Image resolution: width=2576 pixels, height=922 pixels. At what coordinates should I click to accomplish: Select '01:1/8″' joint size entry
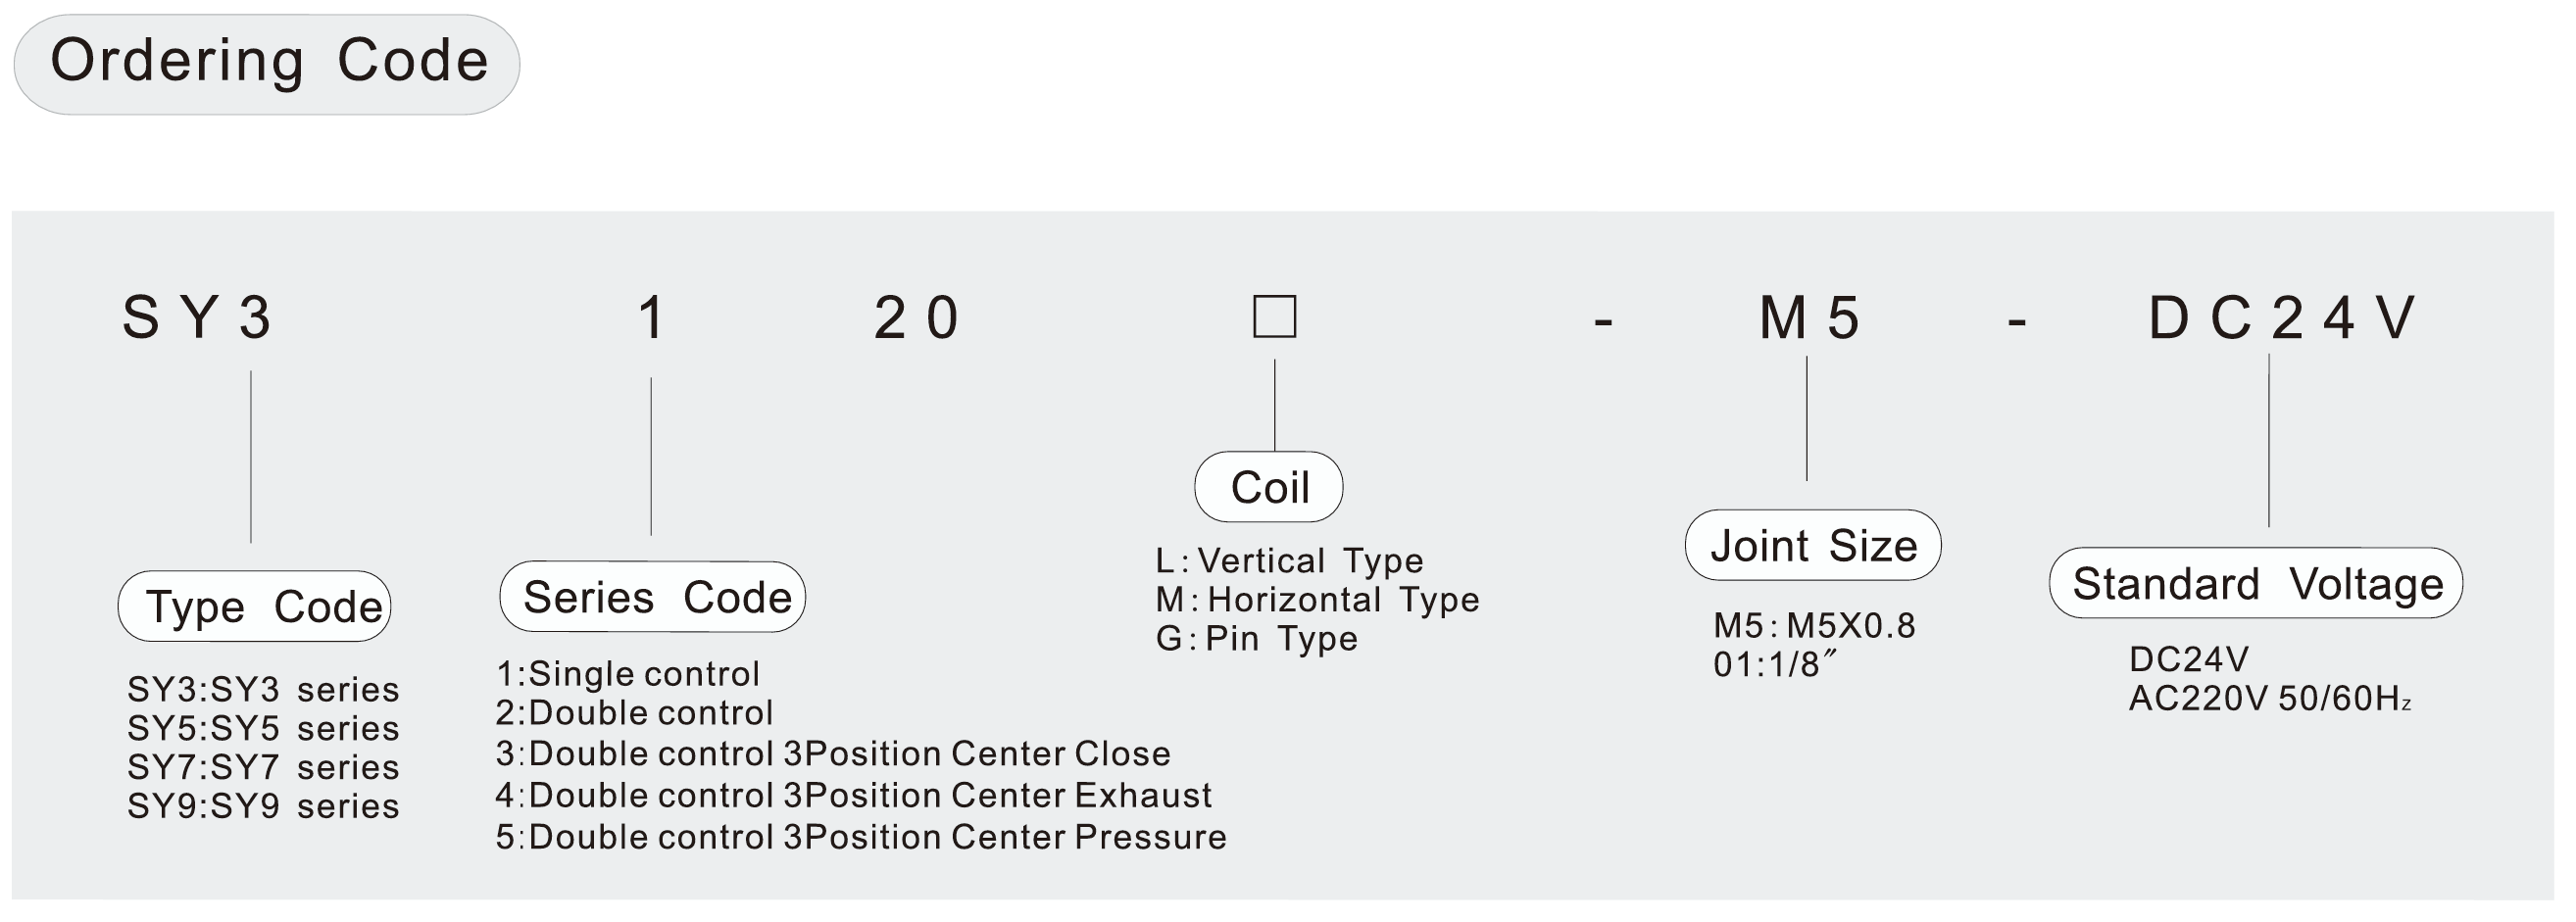(1776, 664)
